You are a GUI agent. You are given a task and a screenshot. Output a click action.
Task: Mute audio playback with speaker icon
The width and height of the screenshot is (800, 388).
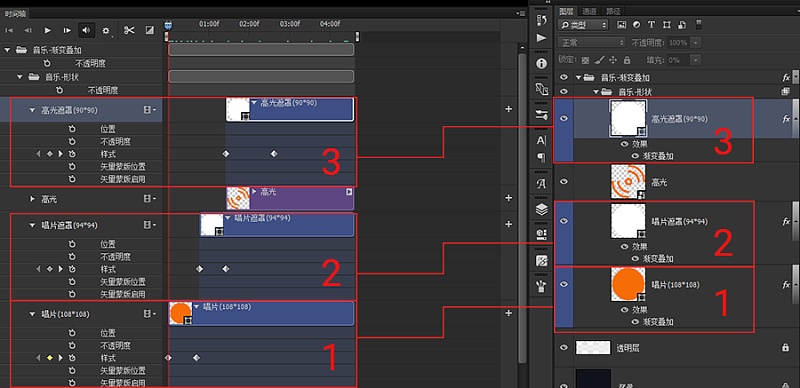point(86,31)
